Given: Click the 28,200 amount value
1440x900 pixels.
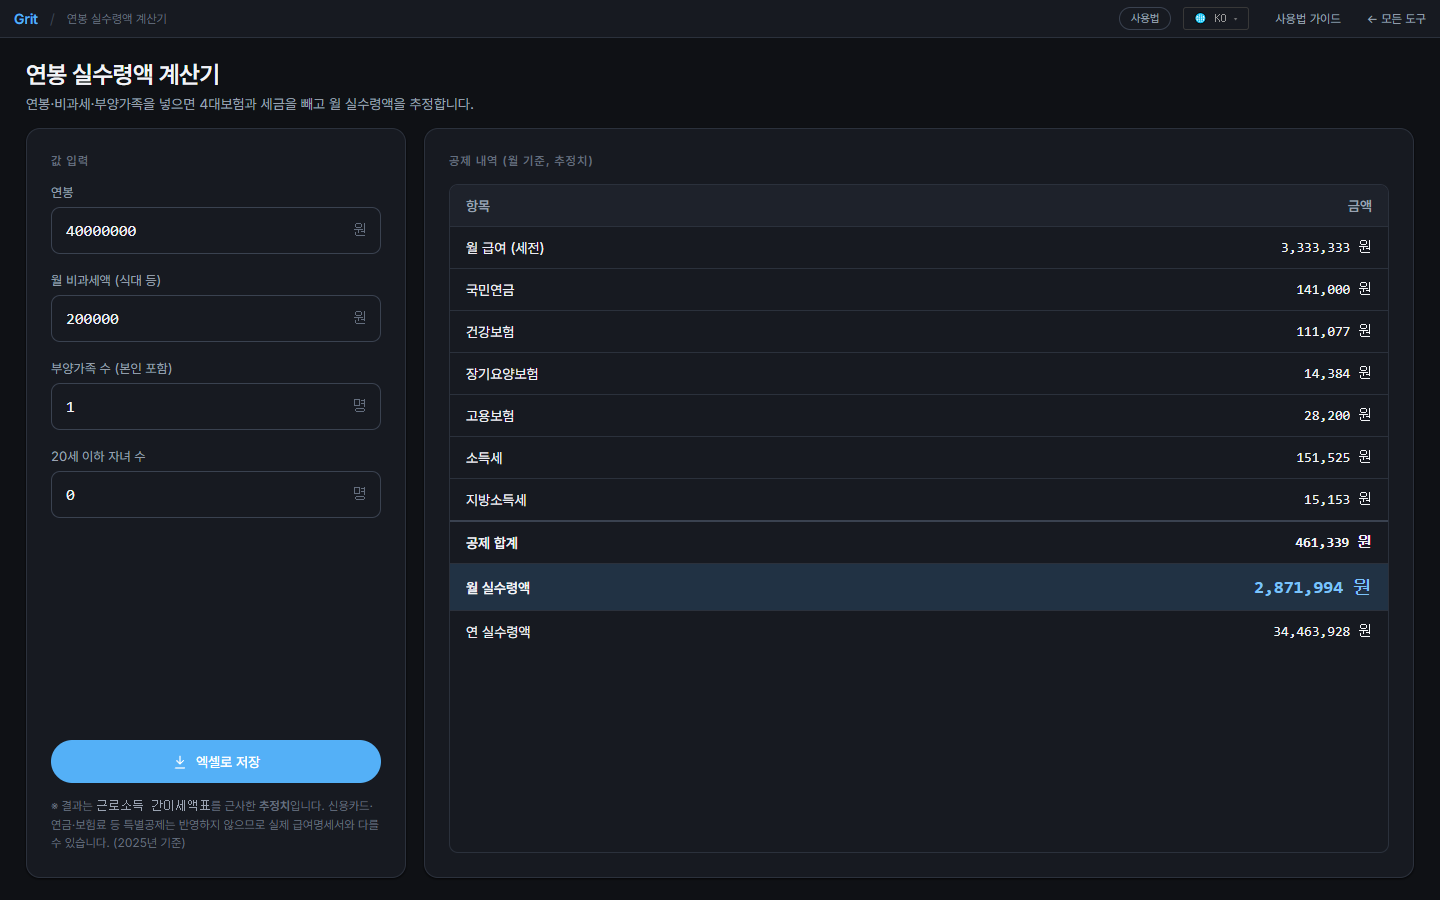Looking at the screenshot, I should pos(1327,416).
